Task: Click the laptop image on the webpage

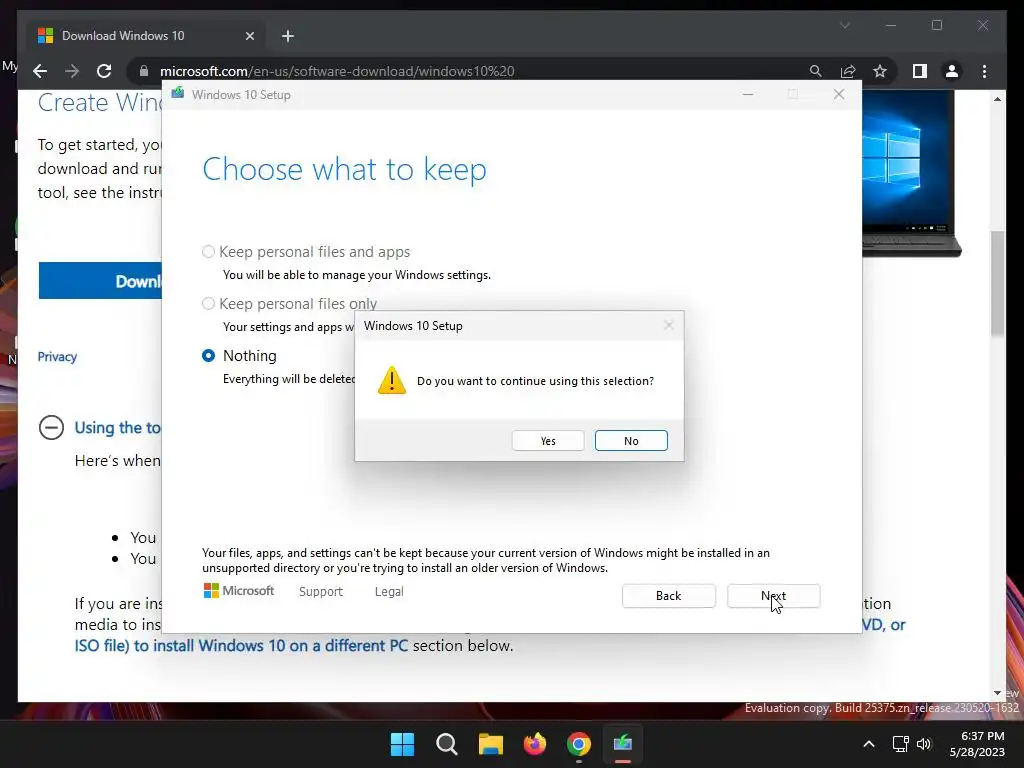Action: tap(912, 174)
